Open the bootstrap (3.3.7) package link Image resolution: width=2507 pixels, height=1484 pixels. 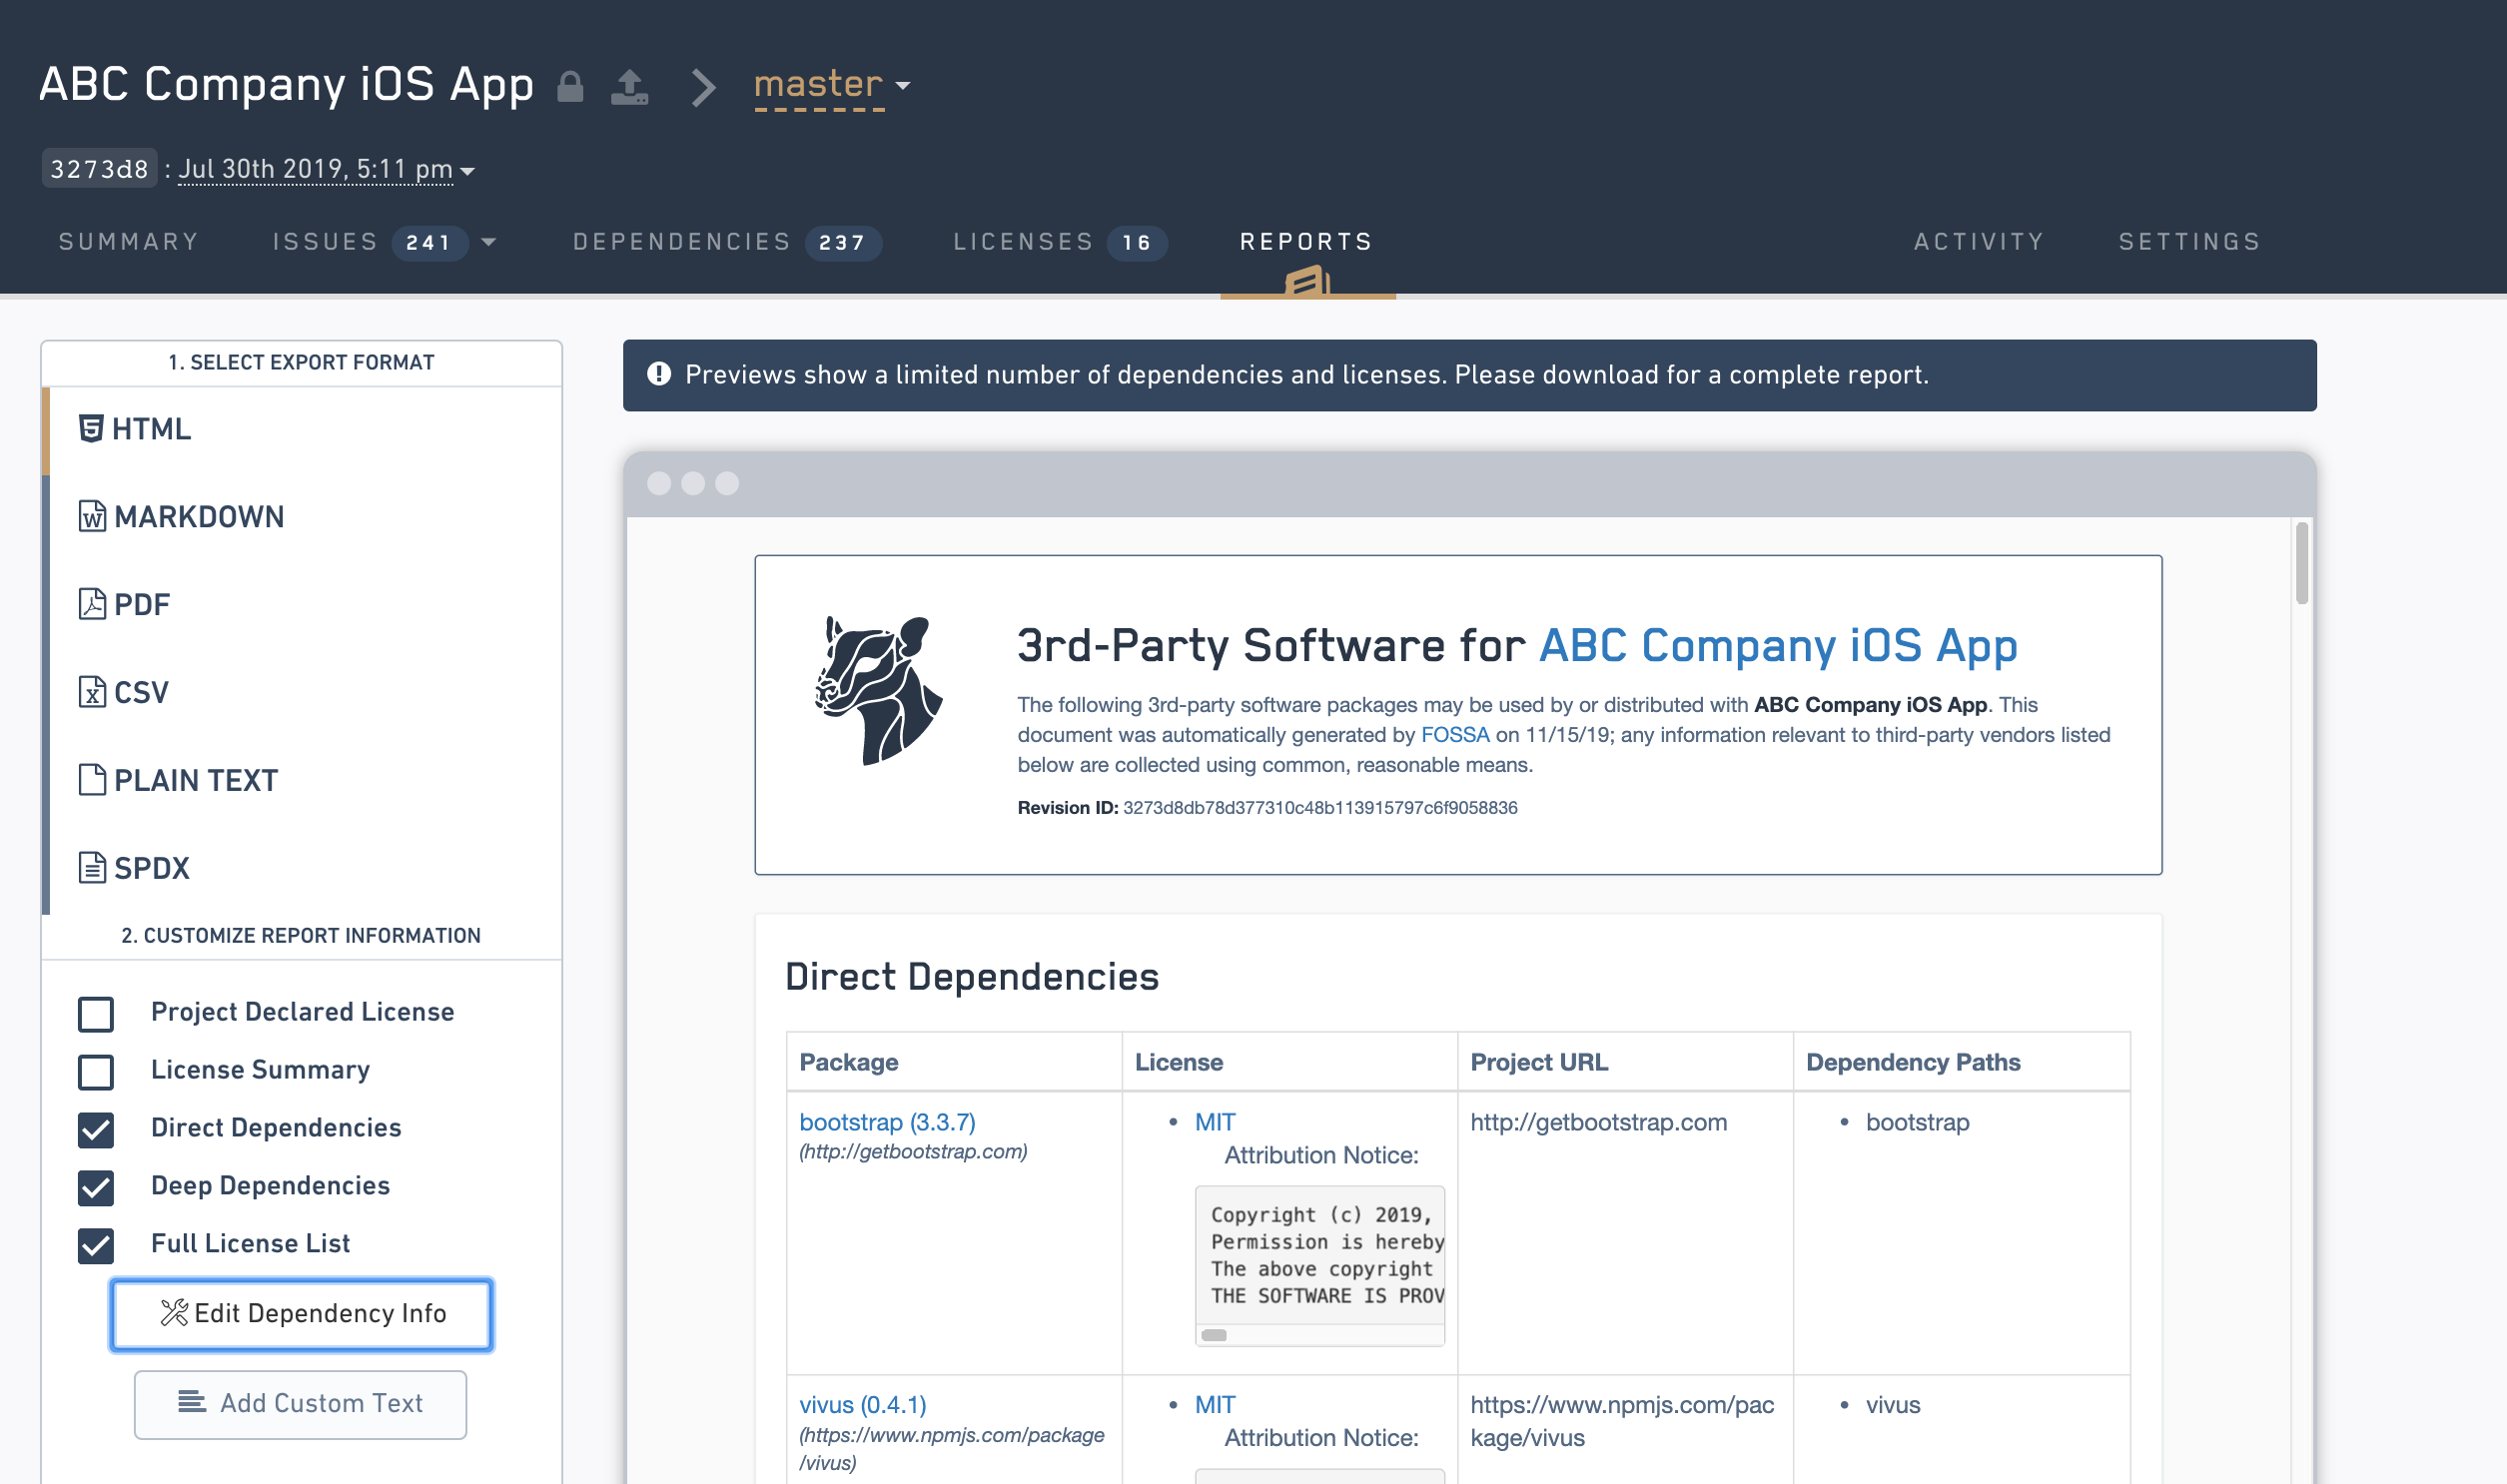[886, 1122]
